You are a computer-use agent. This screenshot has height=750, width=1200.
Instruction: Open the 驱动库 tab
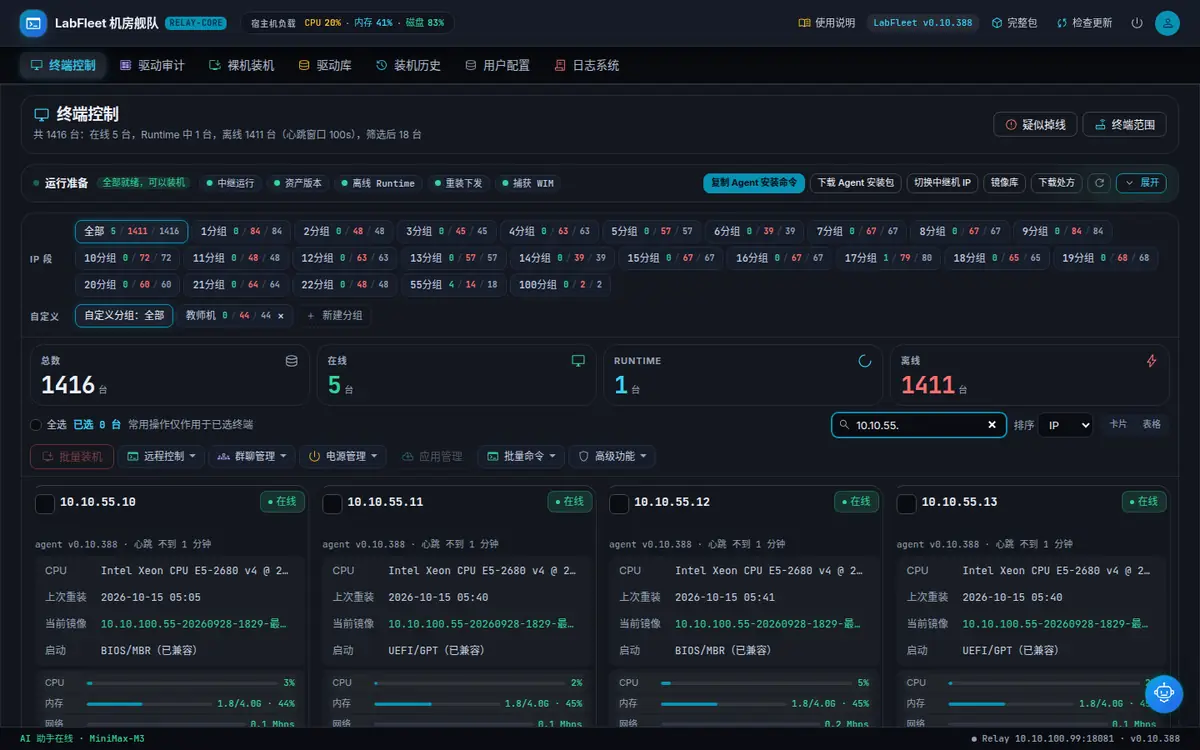[325, 66]
